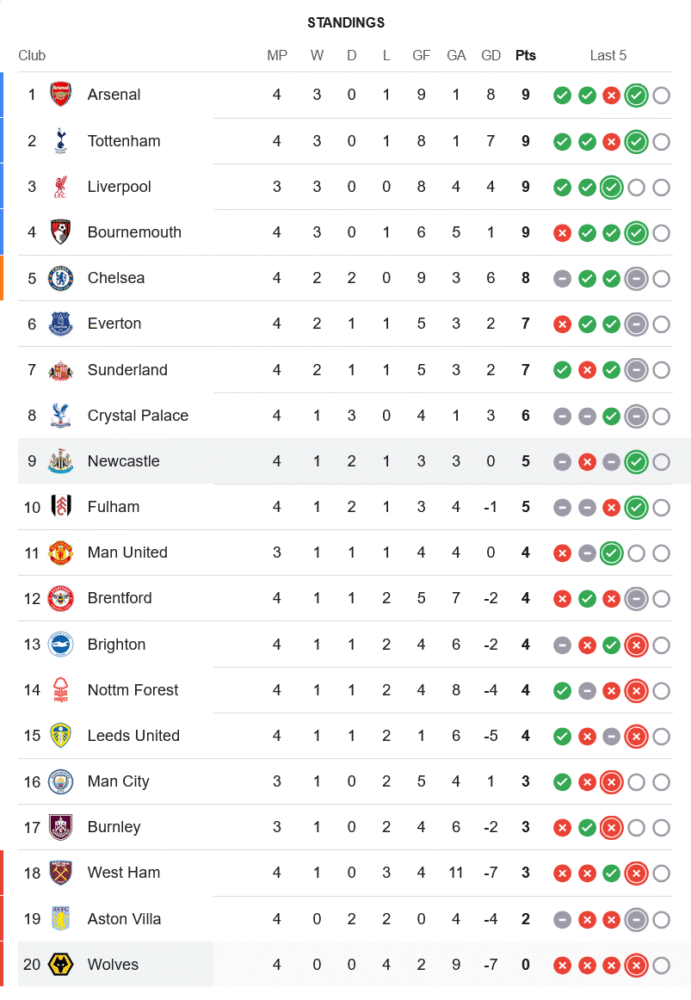Screen dimensions: 691x1000
Task: Click the Newcastle club crest
Action: coord(61,461)
